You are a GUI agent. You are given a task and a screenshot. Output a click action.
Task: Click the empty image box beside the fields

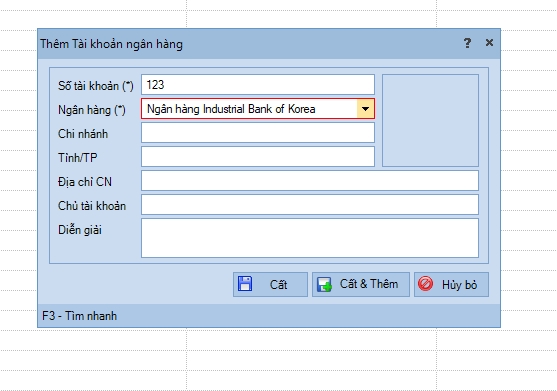pyautogui.click(x=430, y=120)
